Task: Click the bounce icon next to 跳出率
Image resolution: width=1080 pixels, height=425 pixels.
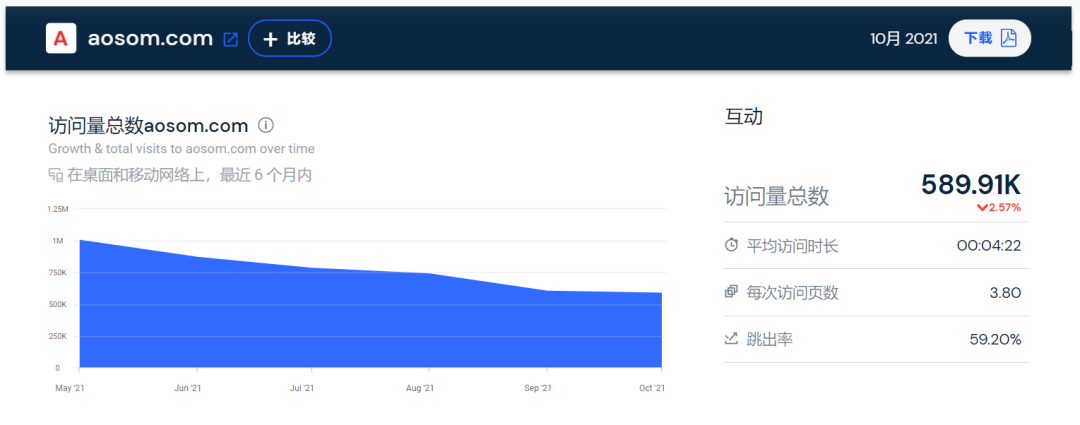Action: (x=731, y=339)
